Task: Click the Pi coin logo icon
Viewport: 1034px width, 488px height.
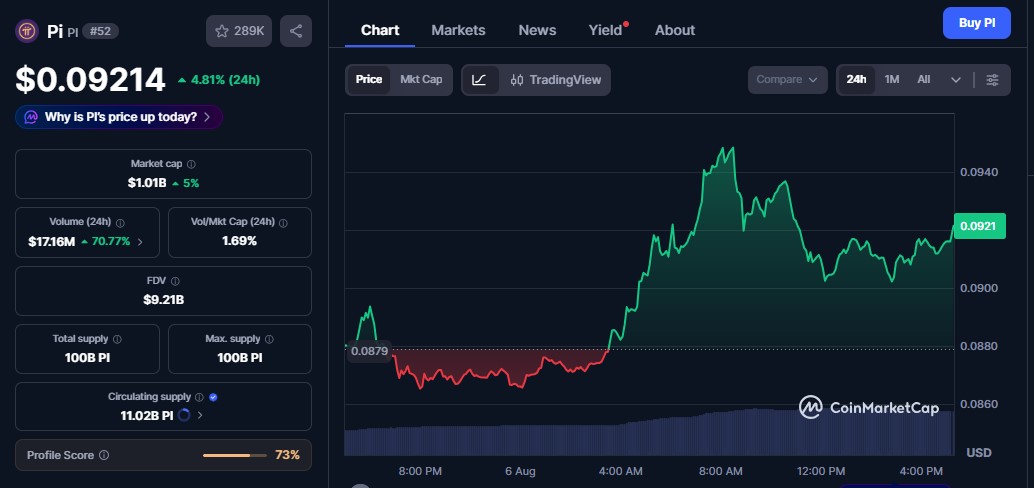Action: [x=27, y=31]
